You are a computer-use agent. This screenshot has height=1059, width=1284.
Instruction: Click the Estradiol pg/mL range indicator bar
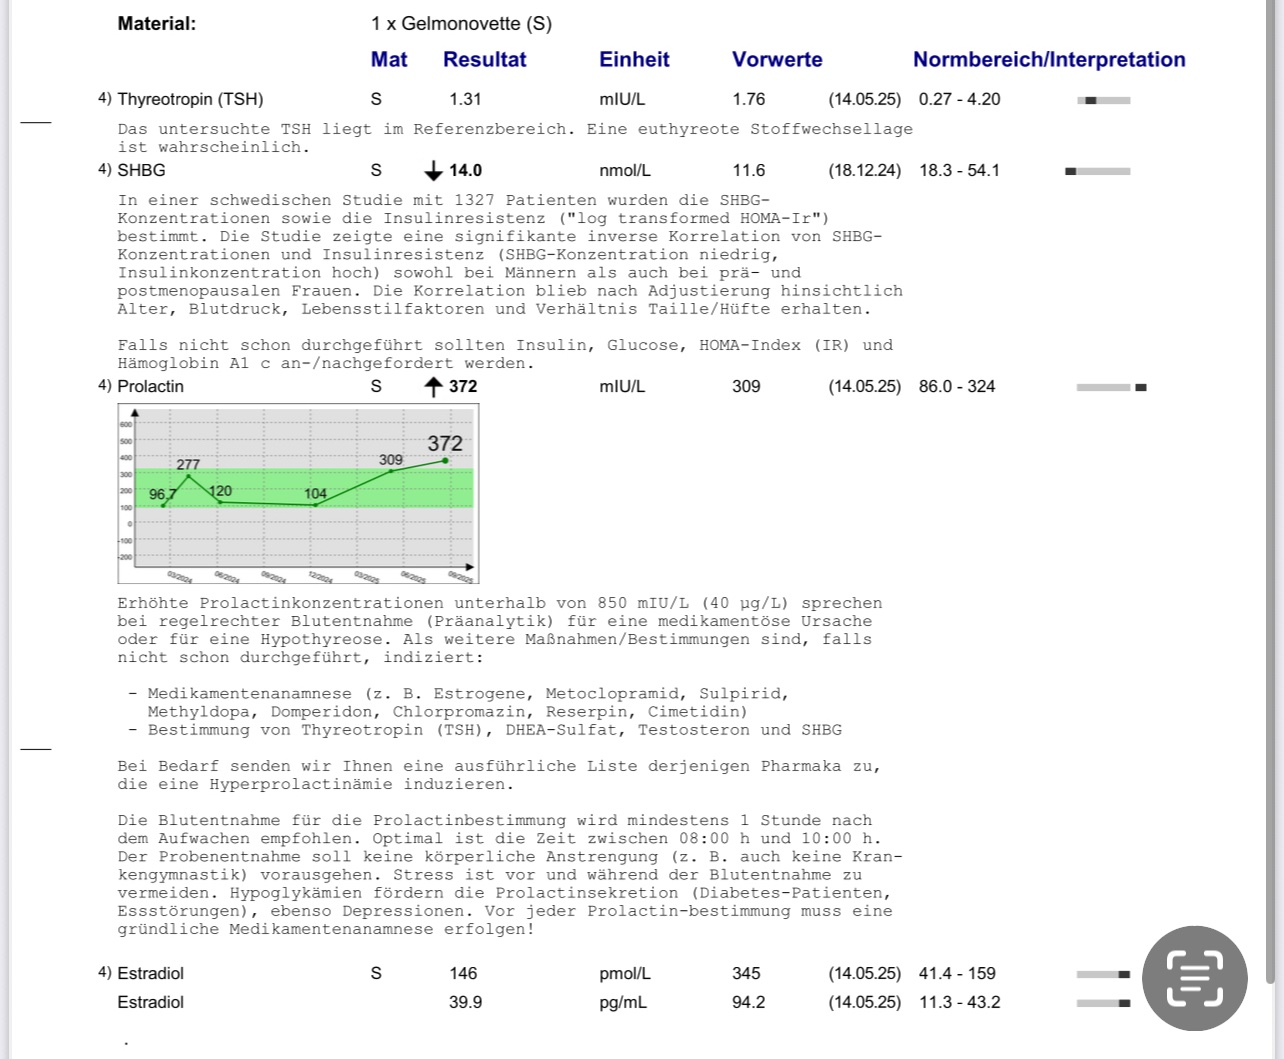(1103, 1003)
